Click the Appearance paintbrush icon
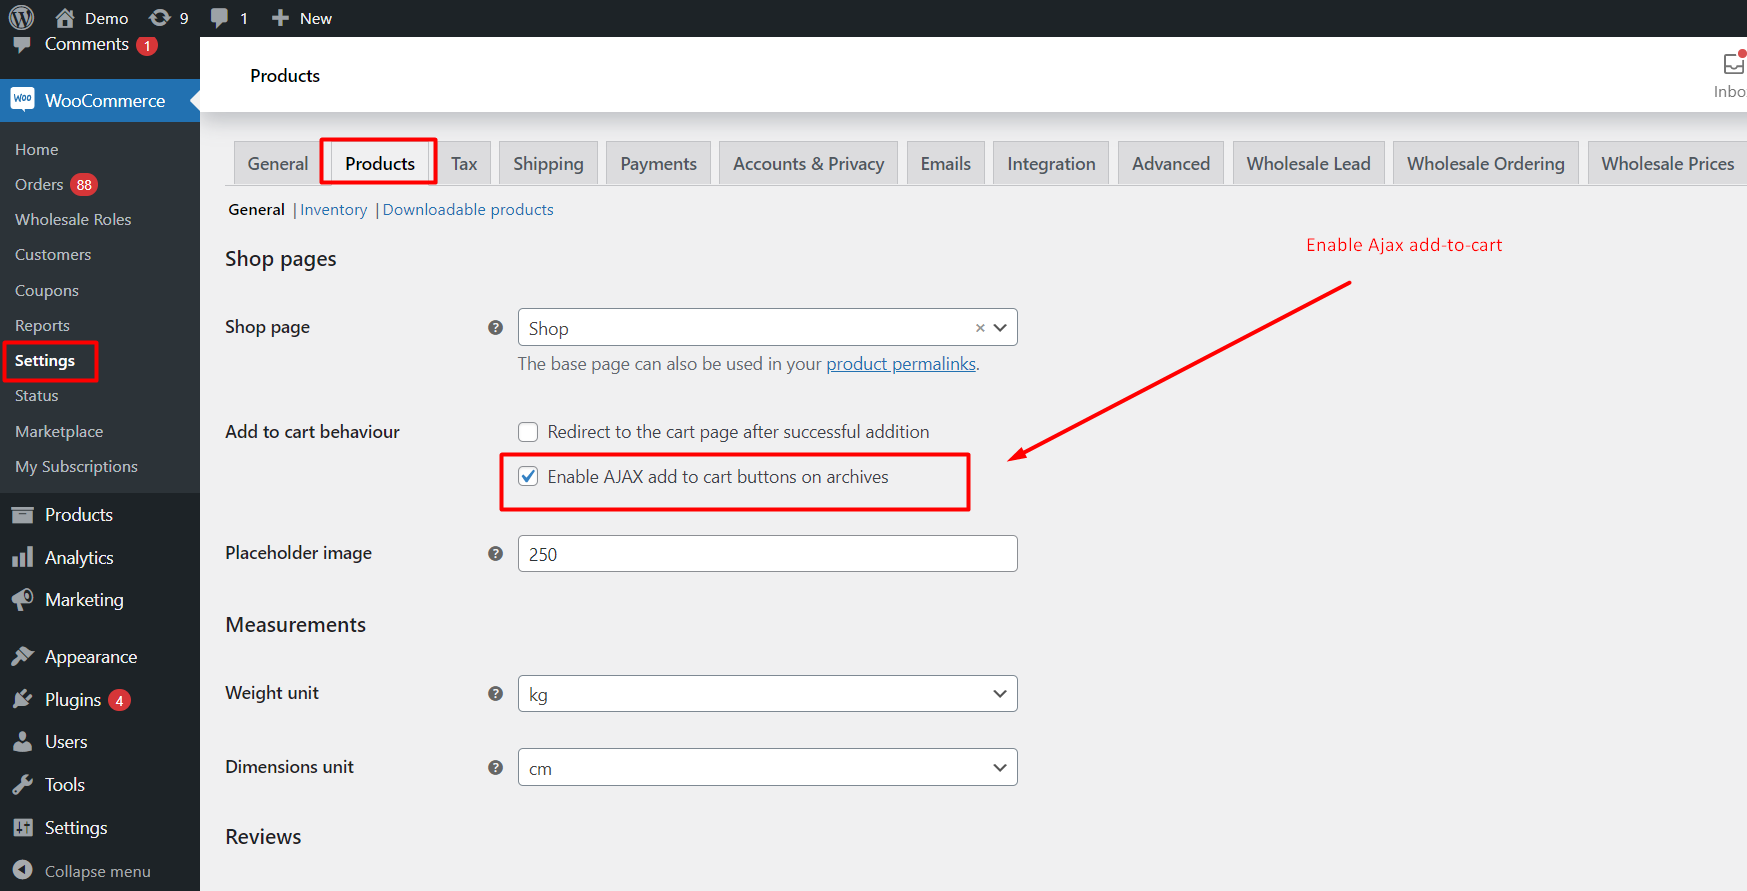Screen dimensions: 1747x891 22,656
